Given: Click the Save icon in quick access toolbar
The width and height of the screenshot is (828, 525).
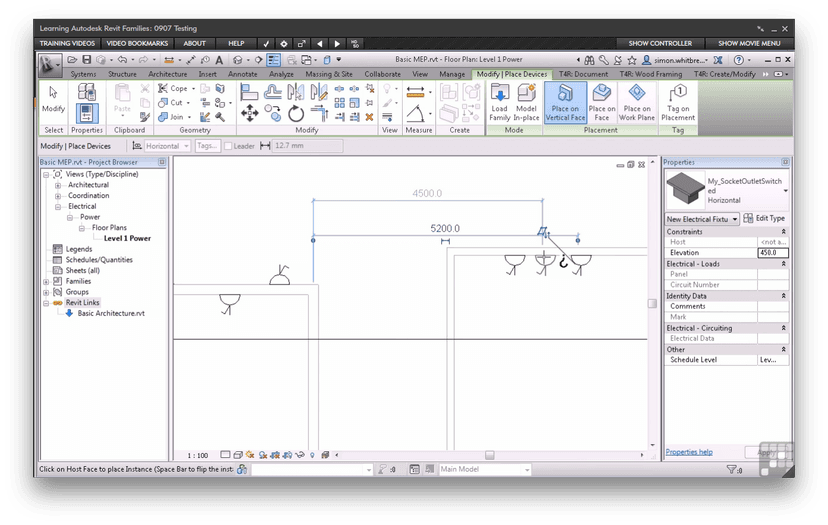Looking at the screenshot, I should 87,60.
